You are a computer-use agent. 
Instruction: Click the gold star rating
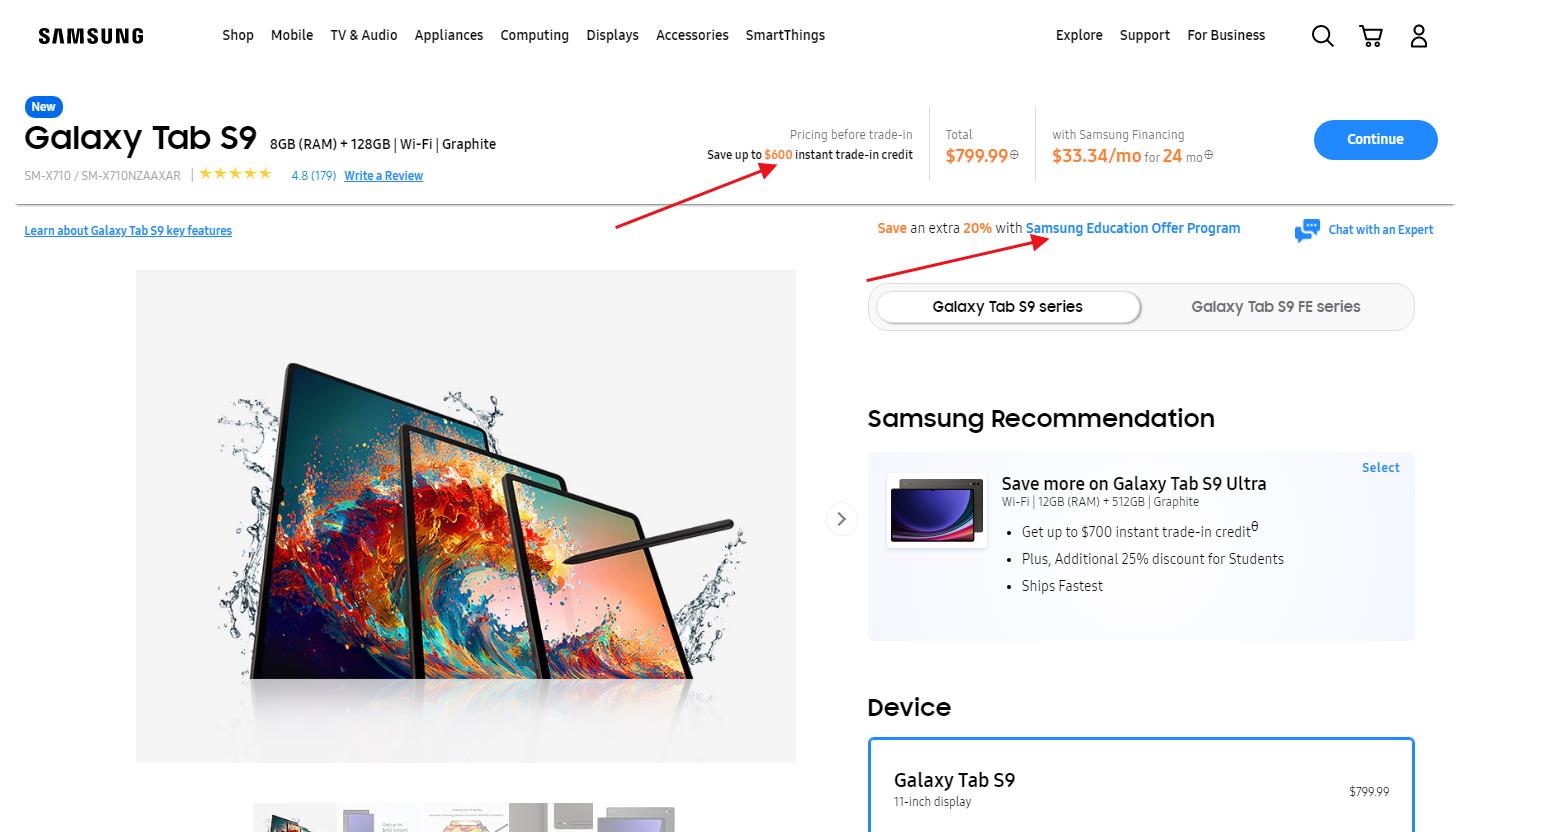point(235,174)
